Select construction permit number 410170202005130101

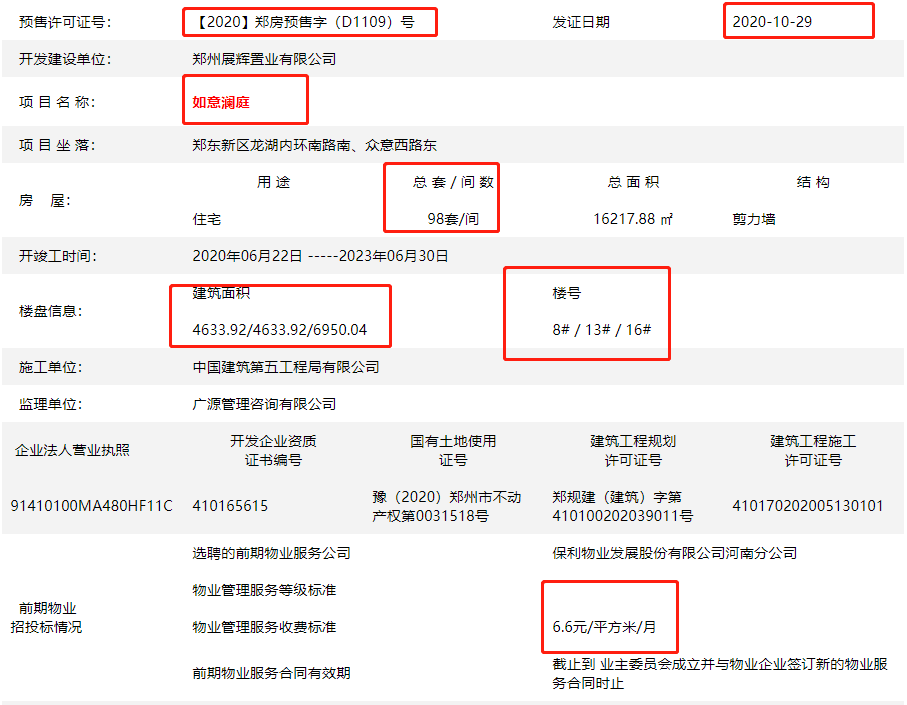pos(808,506)
